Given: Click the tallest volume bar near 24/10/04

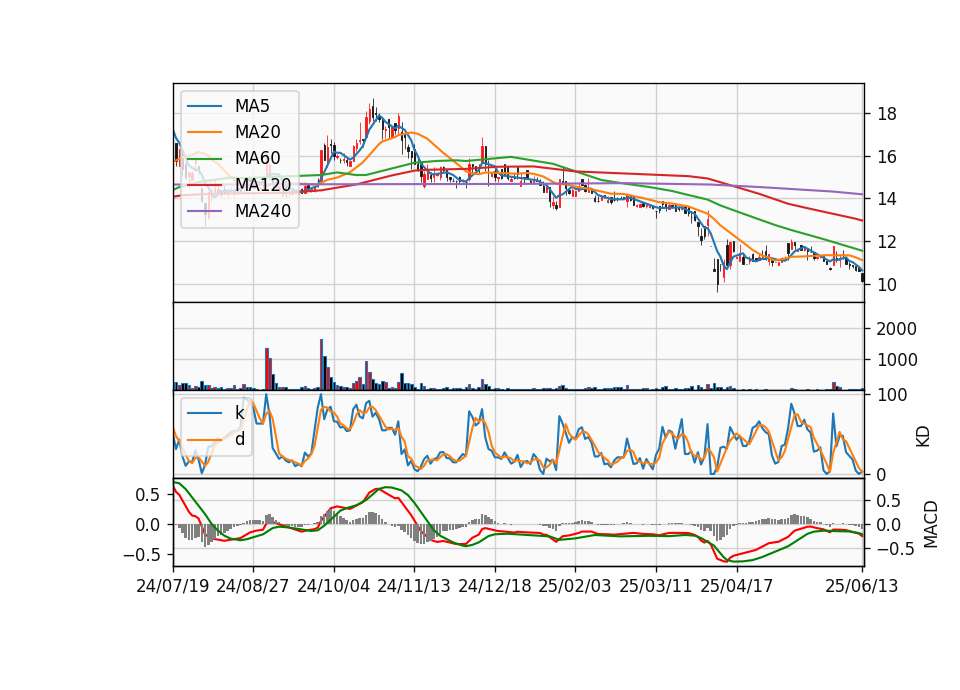Looking at the screenshot, I should pyautogui.click(x=321, y=364).
